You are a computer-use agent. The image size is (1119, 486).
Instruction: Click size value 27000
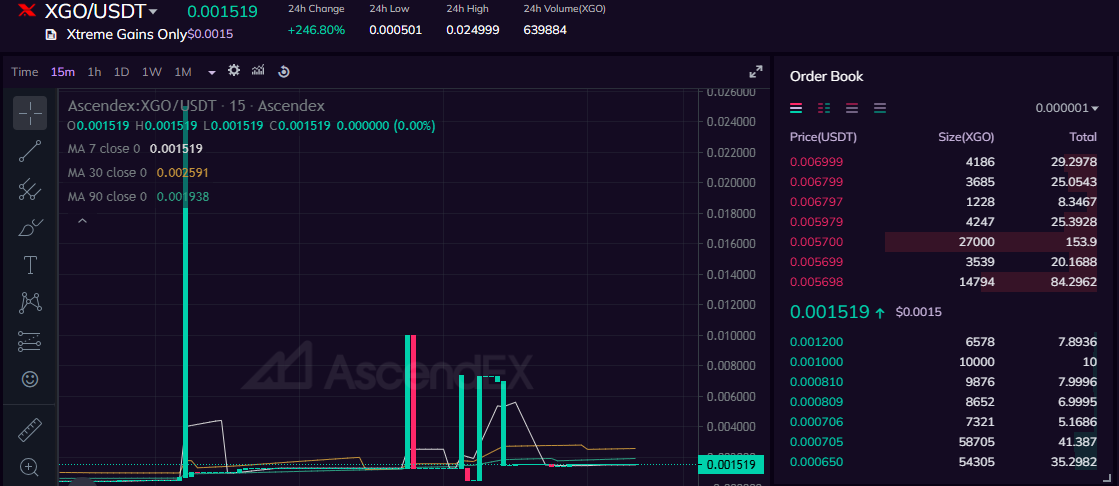[x=977, y=242]
